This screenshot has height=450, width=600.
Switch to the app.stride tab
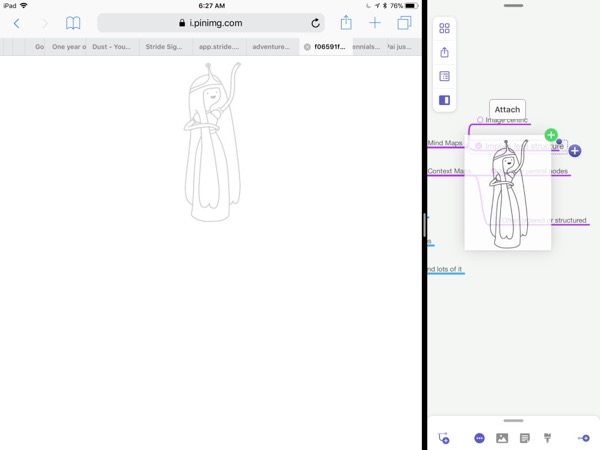coord(219,47)
